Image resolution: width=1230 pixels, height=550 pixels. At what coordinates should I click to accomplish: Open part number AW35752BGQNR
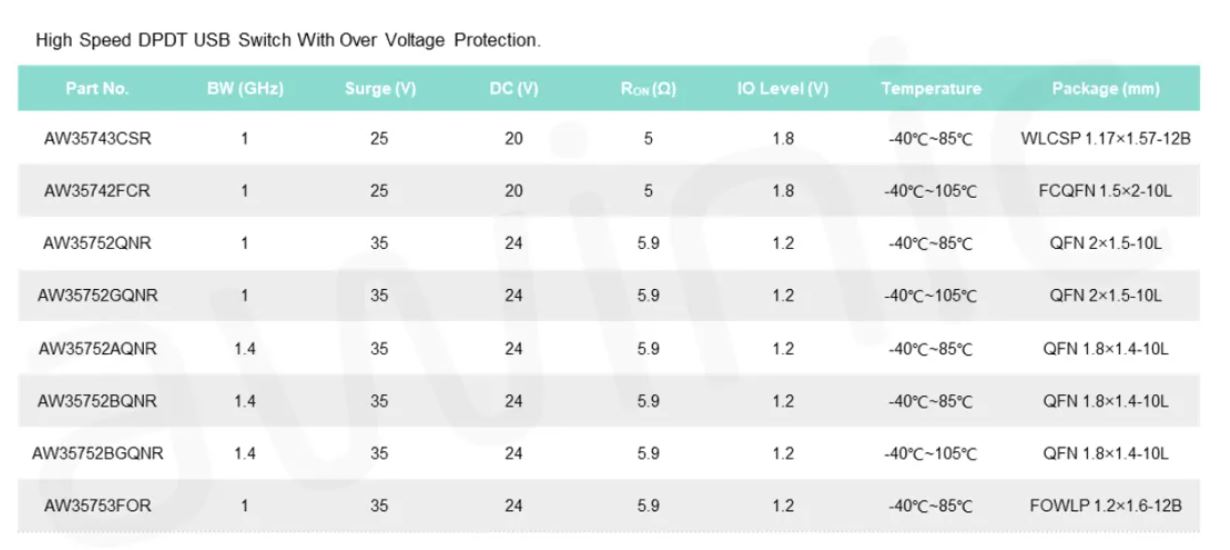[x=97, y=453]
